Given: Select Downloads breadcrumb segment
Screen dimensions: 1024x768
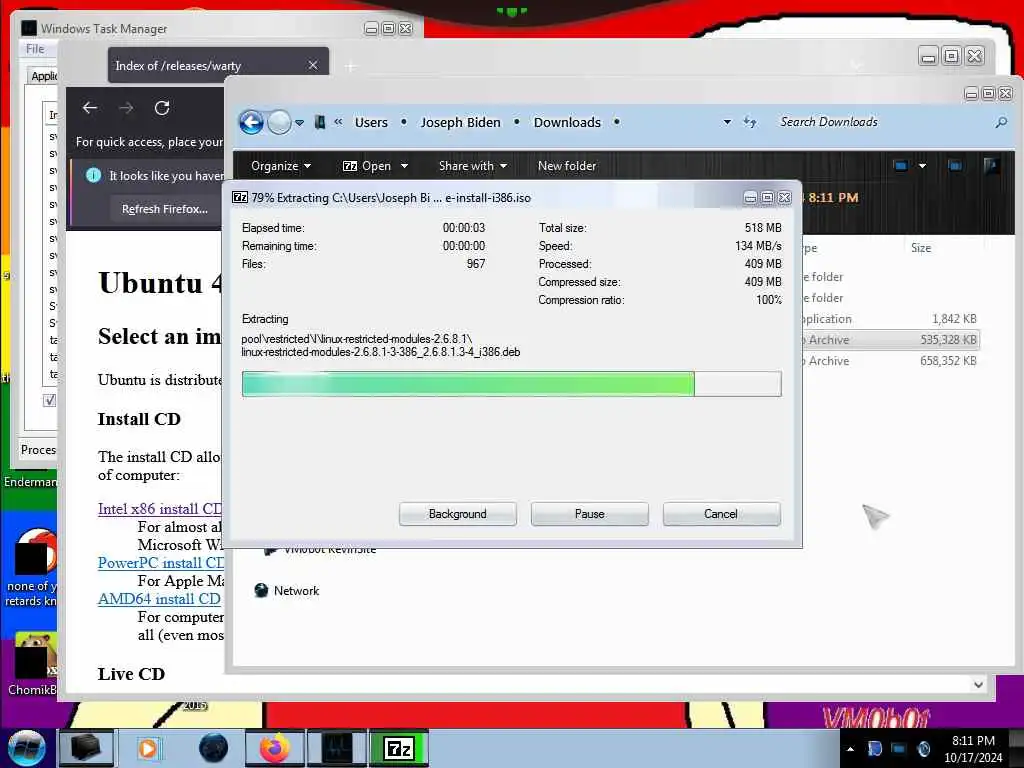Looking at the screenshot, I should tap(567, 122).
